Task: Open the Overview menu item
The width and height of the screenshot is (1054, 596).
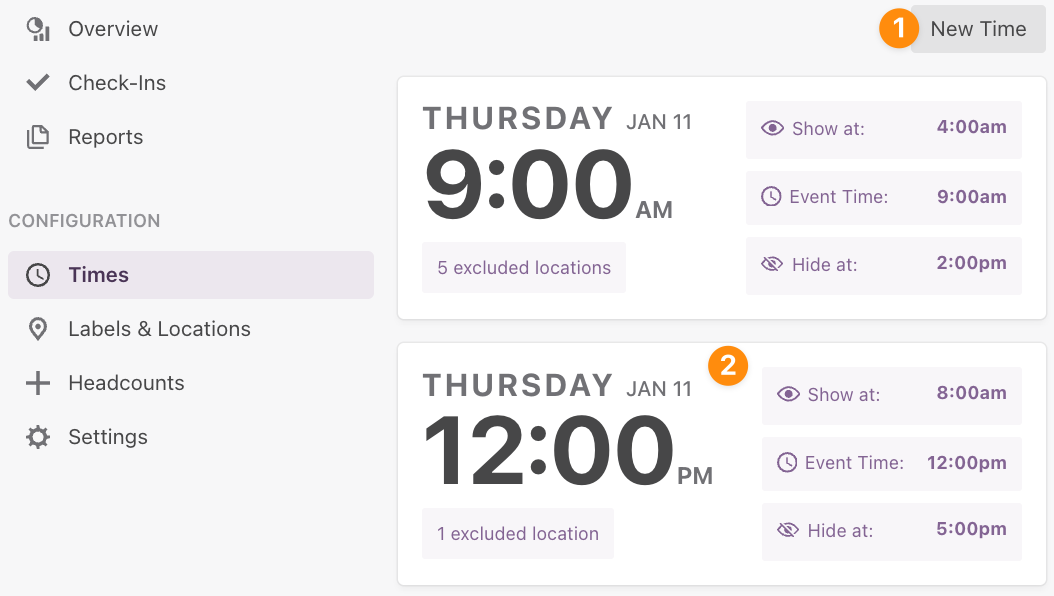Action: click(113, 29)
